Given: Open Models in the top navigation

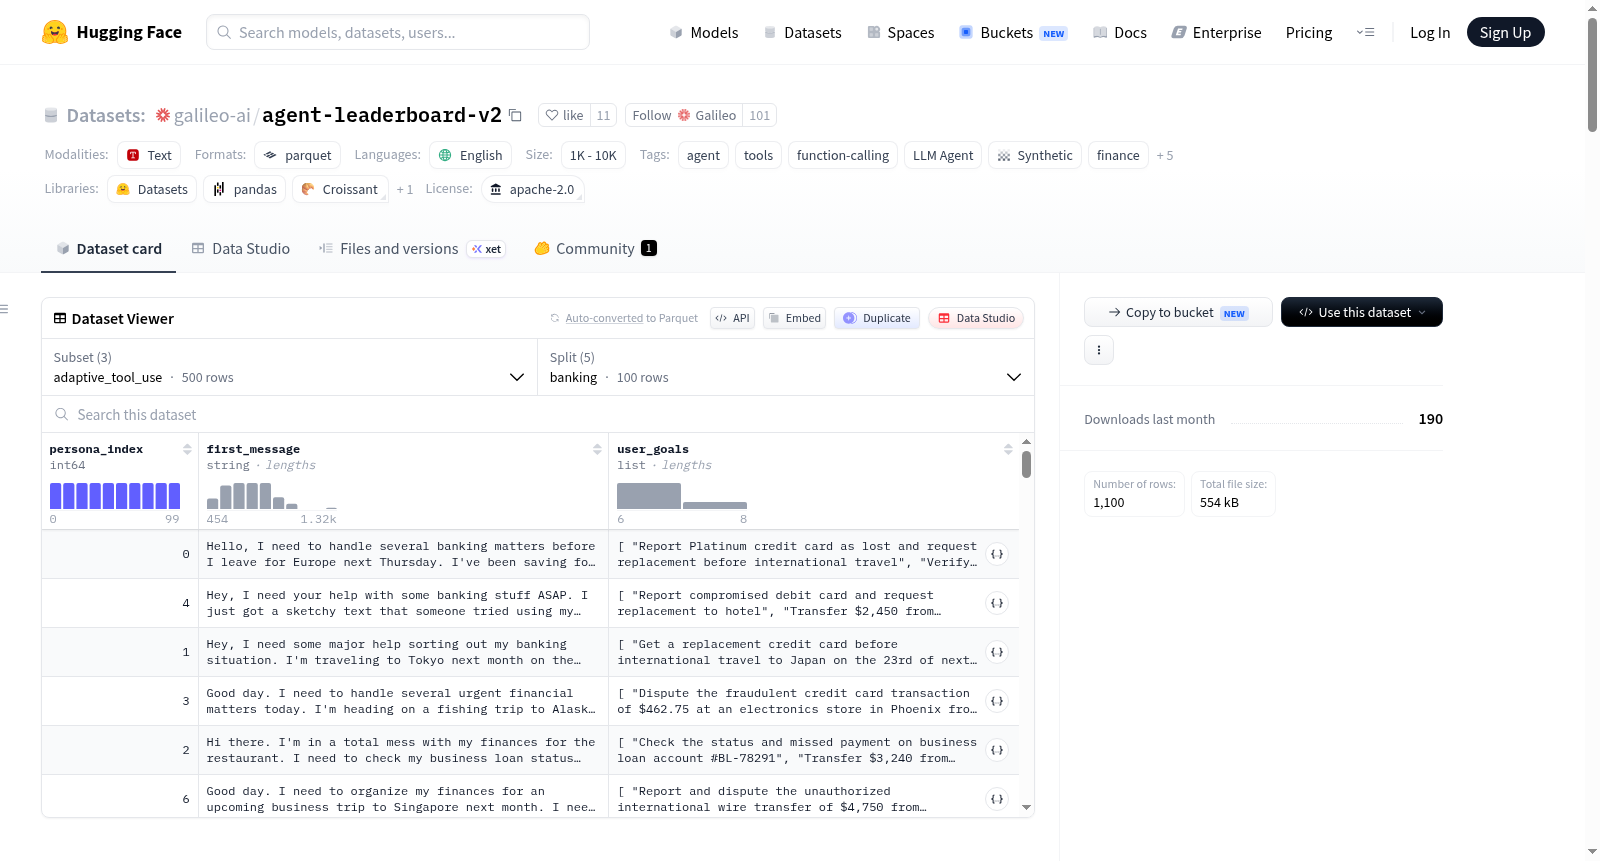Looking at the screenshot, I should click(x=704, y=32).
